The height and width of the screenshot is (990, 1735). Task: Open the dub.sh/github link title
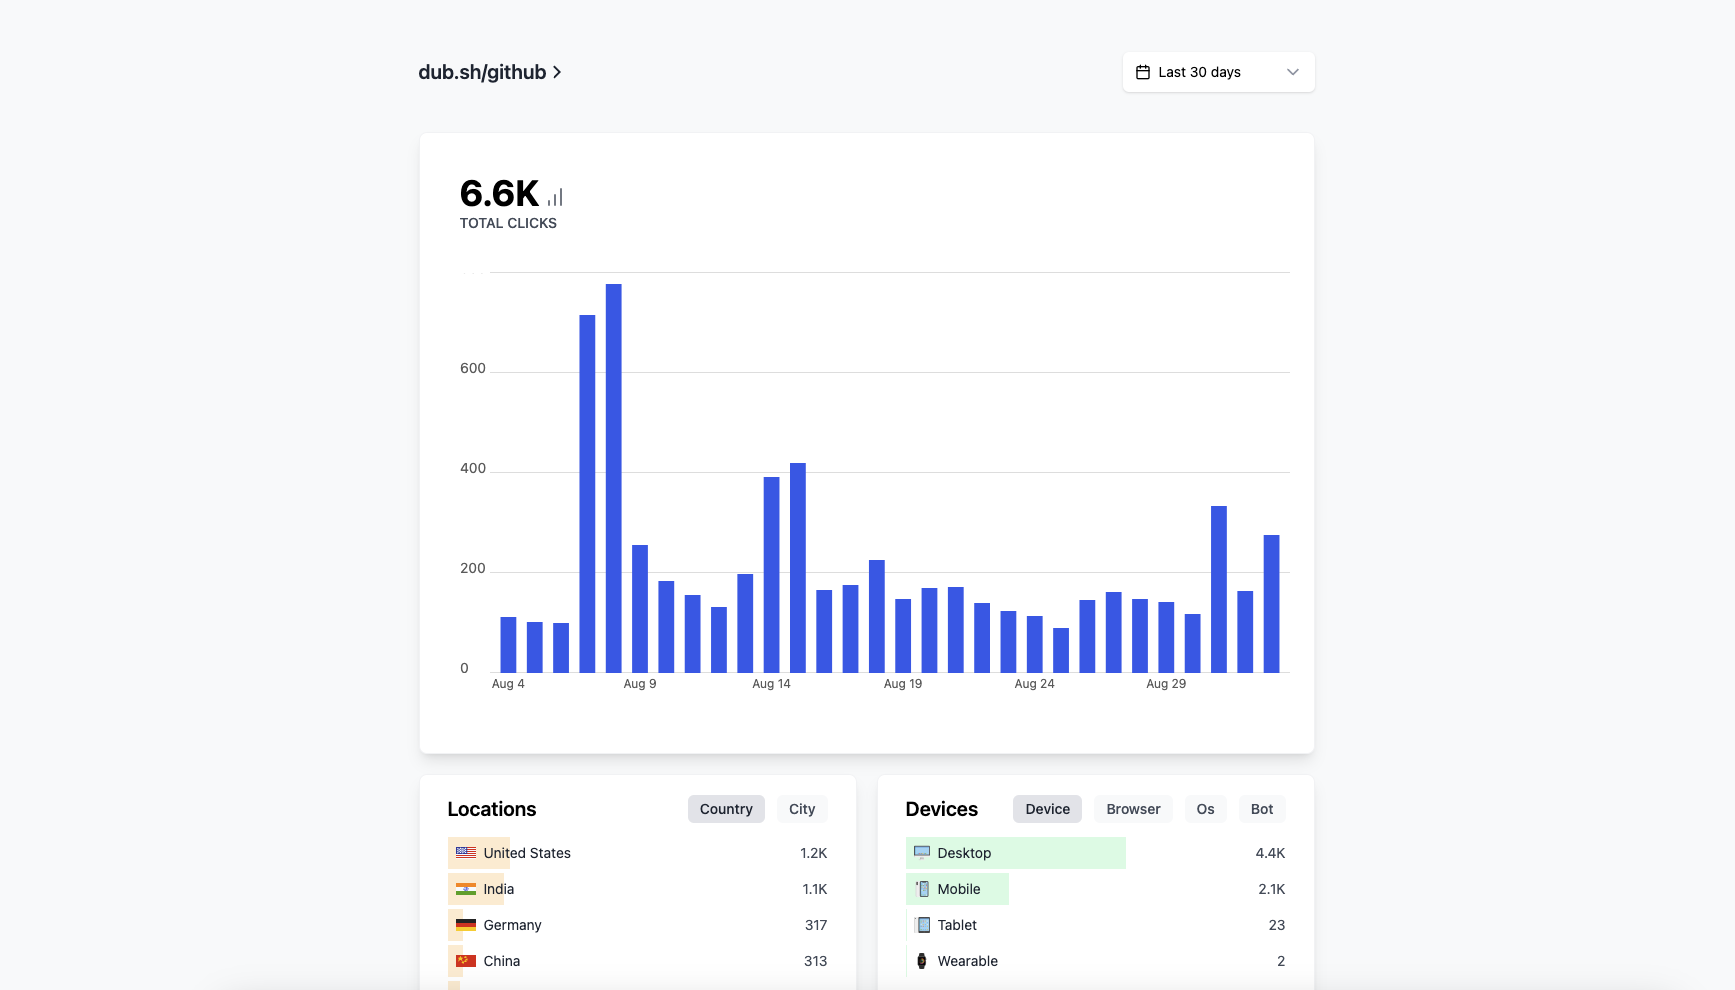tap(482, 72)
